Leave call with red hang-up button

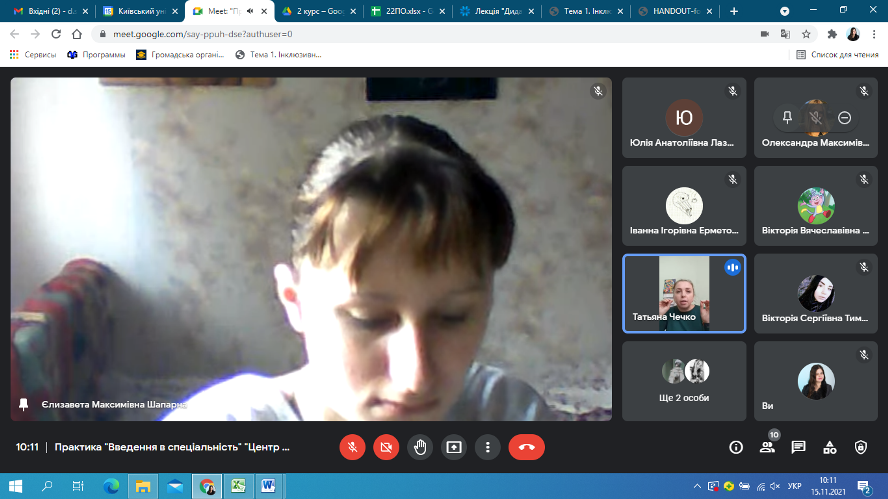coord(527,447)
